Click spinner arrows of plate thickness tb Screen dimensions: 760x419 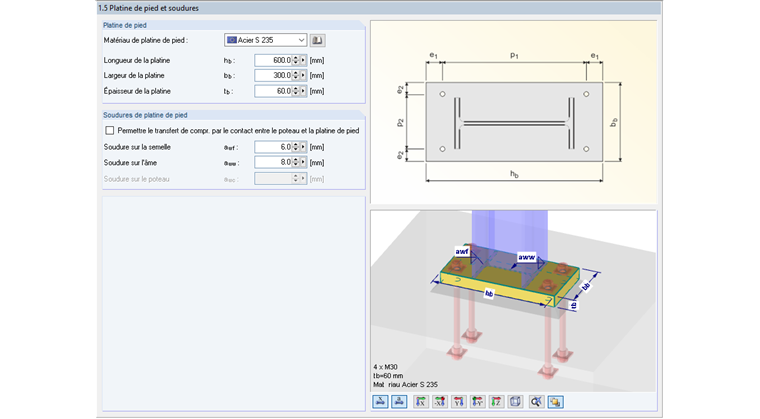[x=296, y=91]
